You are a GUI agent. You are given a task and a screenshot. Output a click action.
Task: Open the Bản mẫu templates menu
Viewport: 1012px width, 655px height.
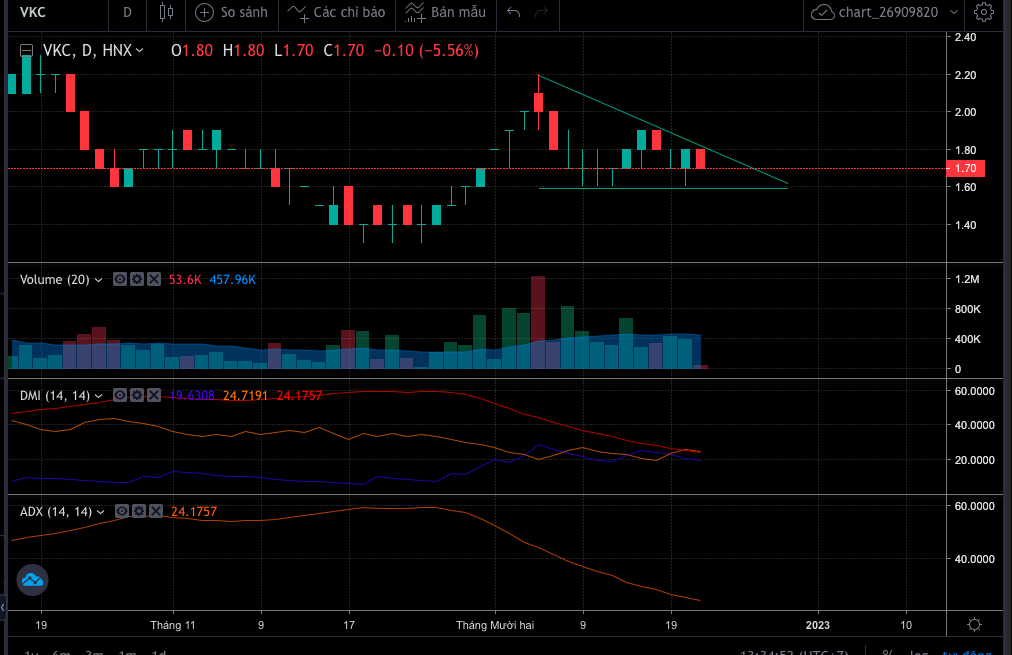446,13
